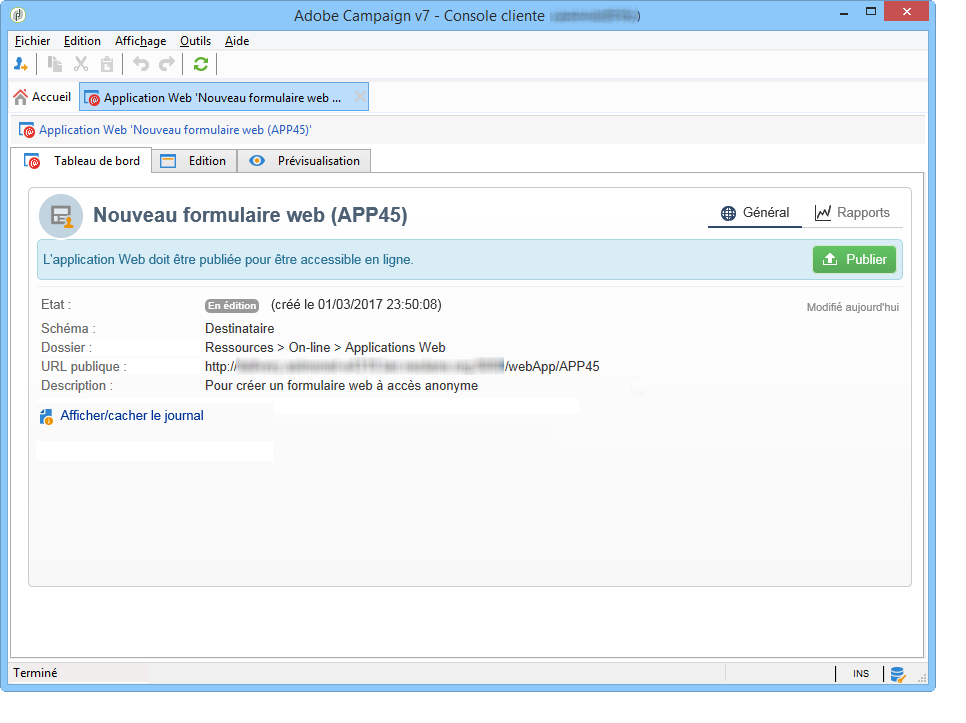Open the Rapports view
This screenshot has height=723, width=966.
click(x=852, y=213)
